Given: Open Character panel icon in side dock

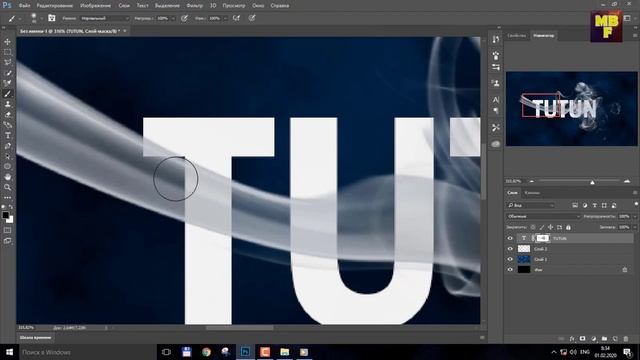Looking at the screenshot, I should tap(496, 99).
